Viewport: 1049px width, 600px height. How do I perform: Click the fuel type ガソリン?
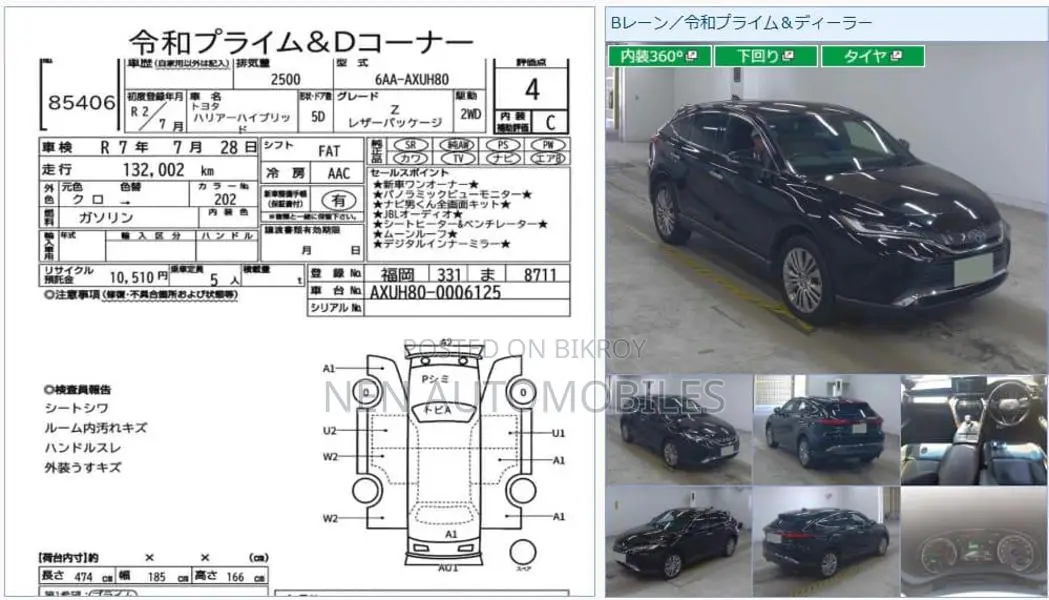(106, 217)
